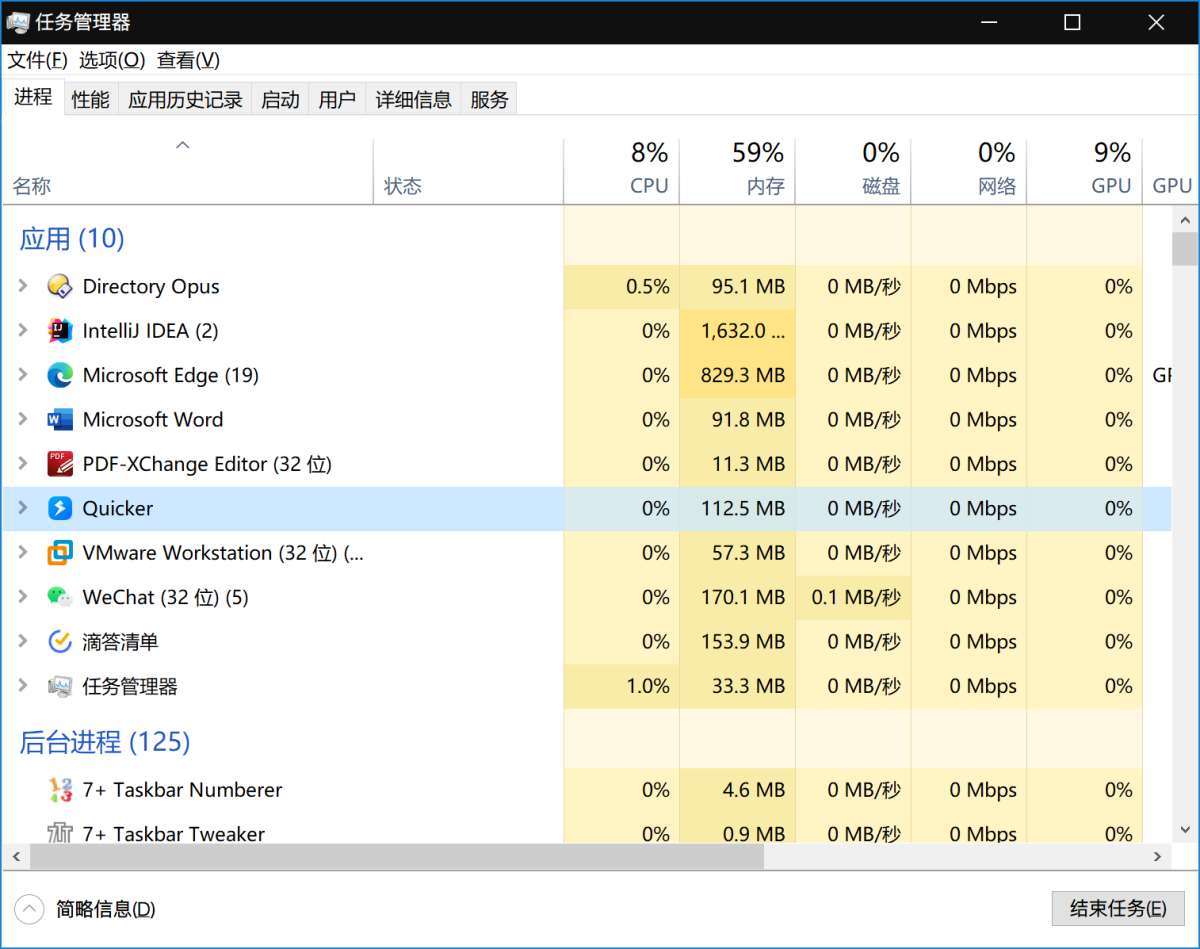This screenshot has width=1200, height=949.
Task: Select the 应用 (10) group header
Action: pyautogui.click(x=72, y=239)
